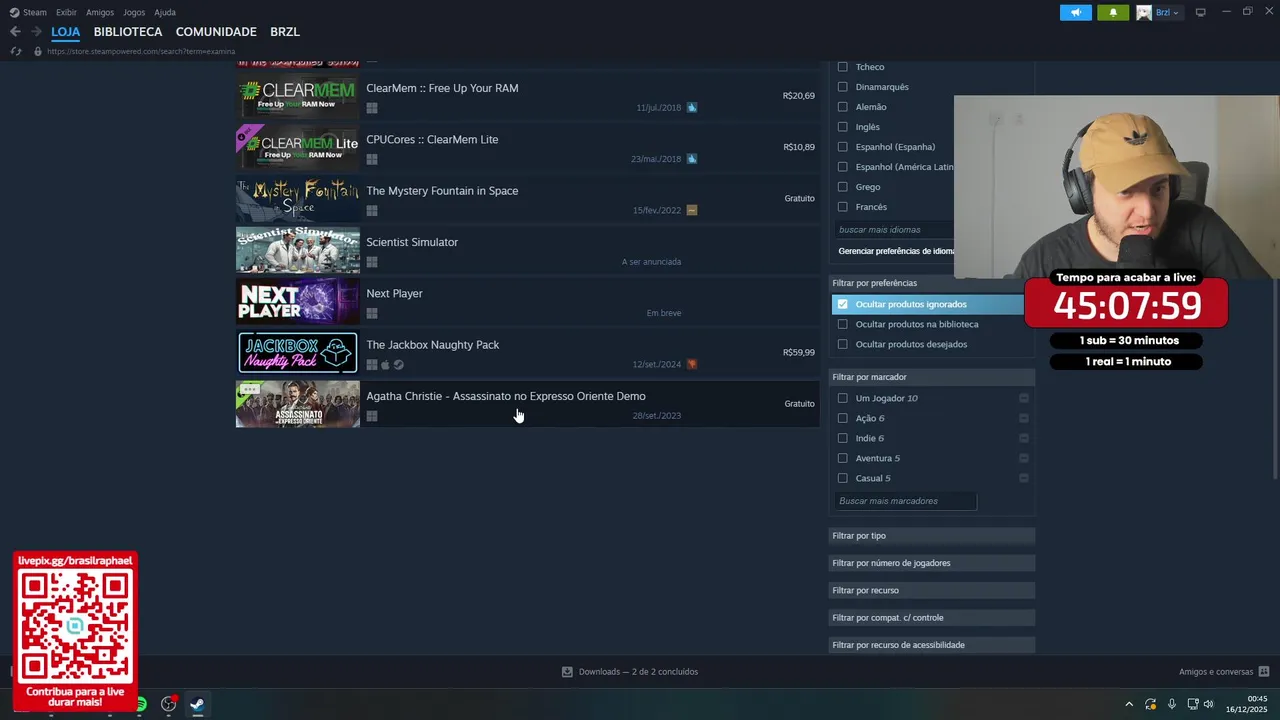Tick the Grego language checkbox
The width and height of the screenshot is (1280, 720).
(x=842, y=187)
